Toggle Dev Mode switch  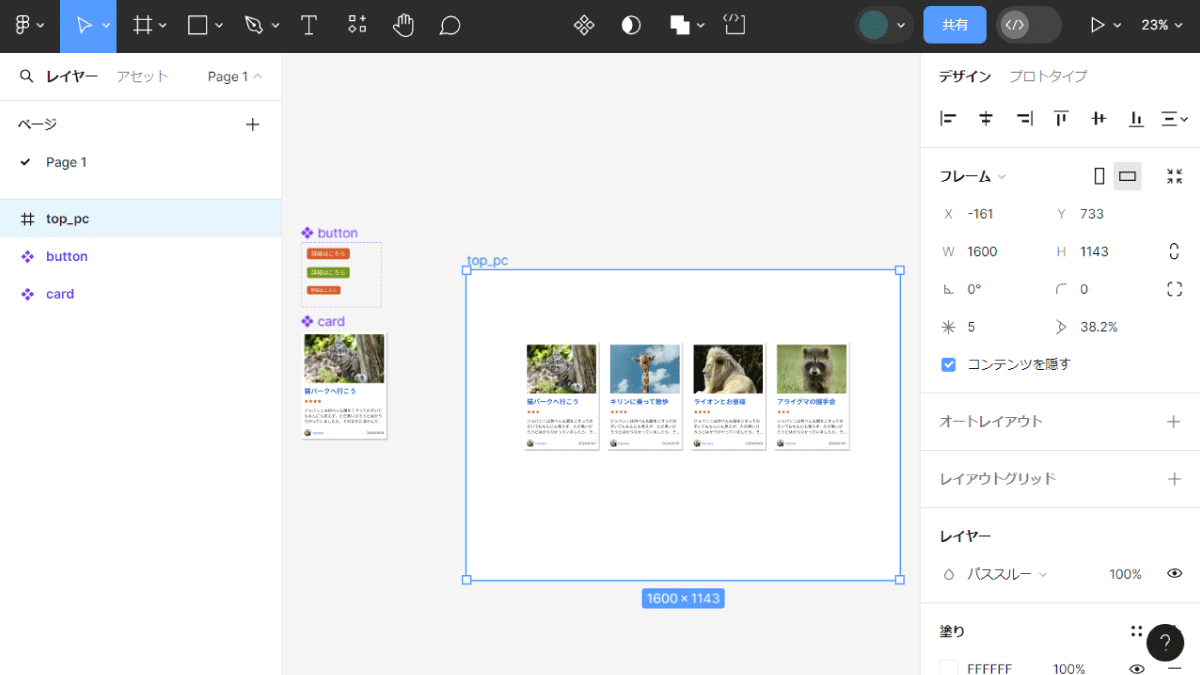(1028, 25)
